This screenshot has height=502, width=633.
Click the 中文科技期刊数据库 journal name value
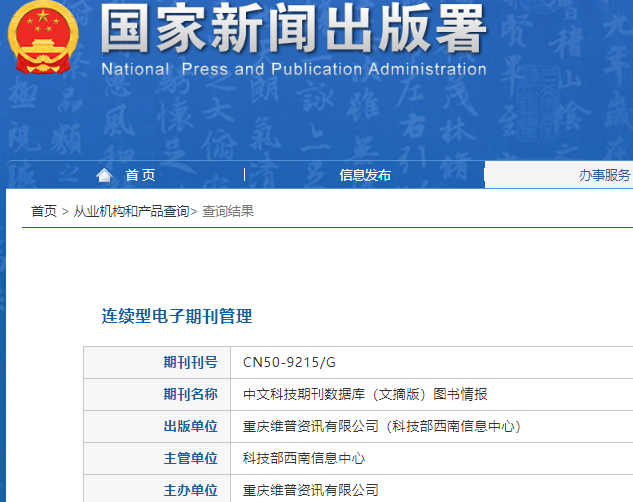pos(365,394)
